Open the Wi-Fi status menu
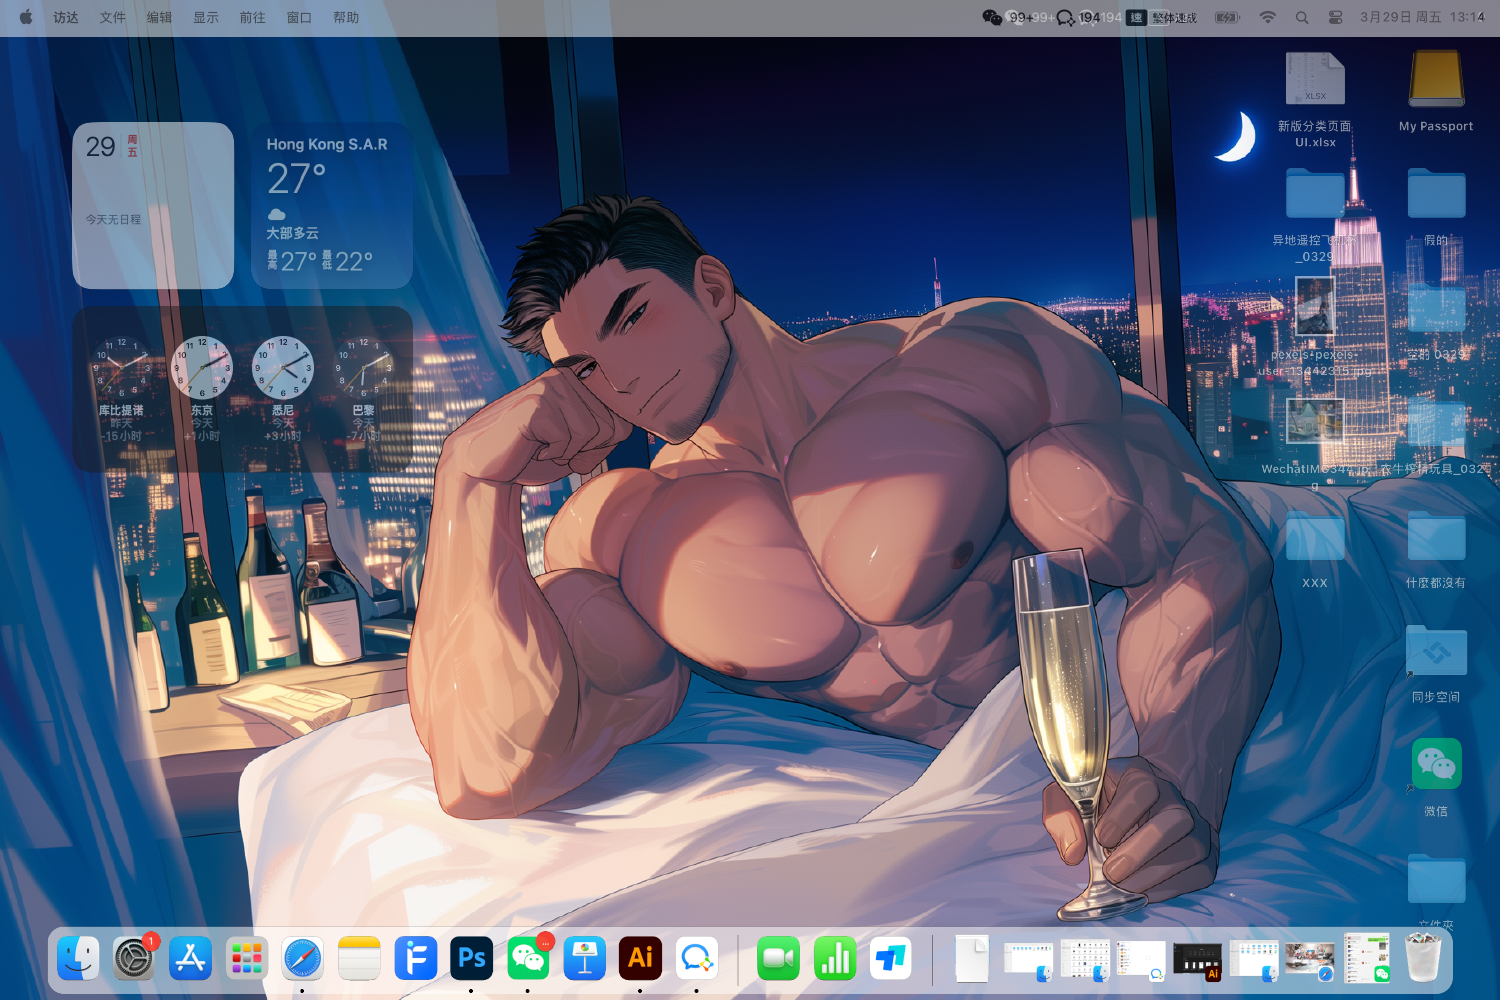Viewport: 1500px width, 1000px height. click(x=1268, y=17)
